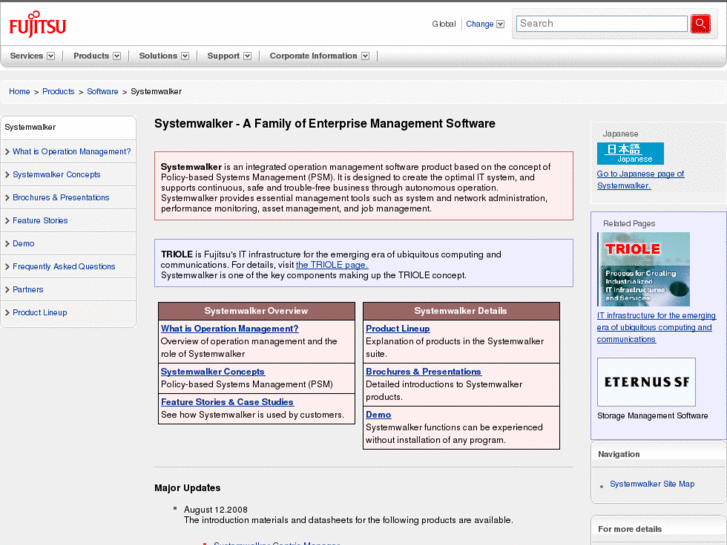Click the Navigation panel heading
The height and width of the screenshot is (545, 727).
[x=619, y=454]
